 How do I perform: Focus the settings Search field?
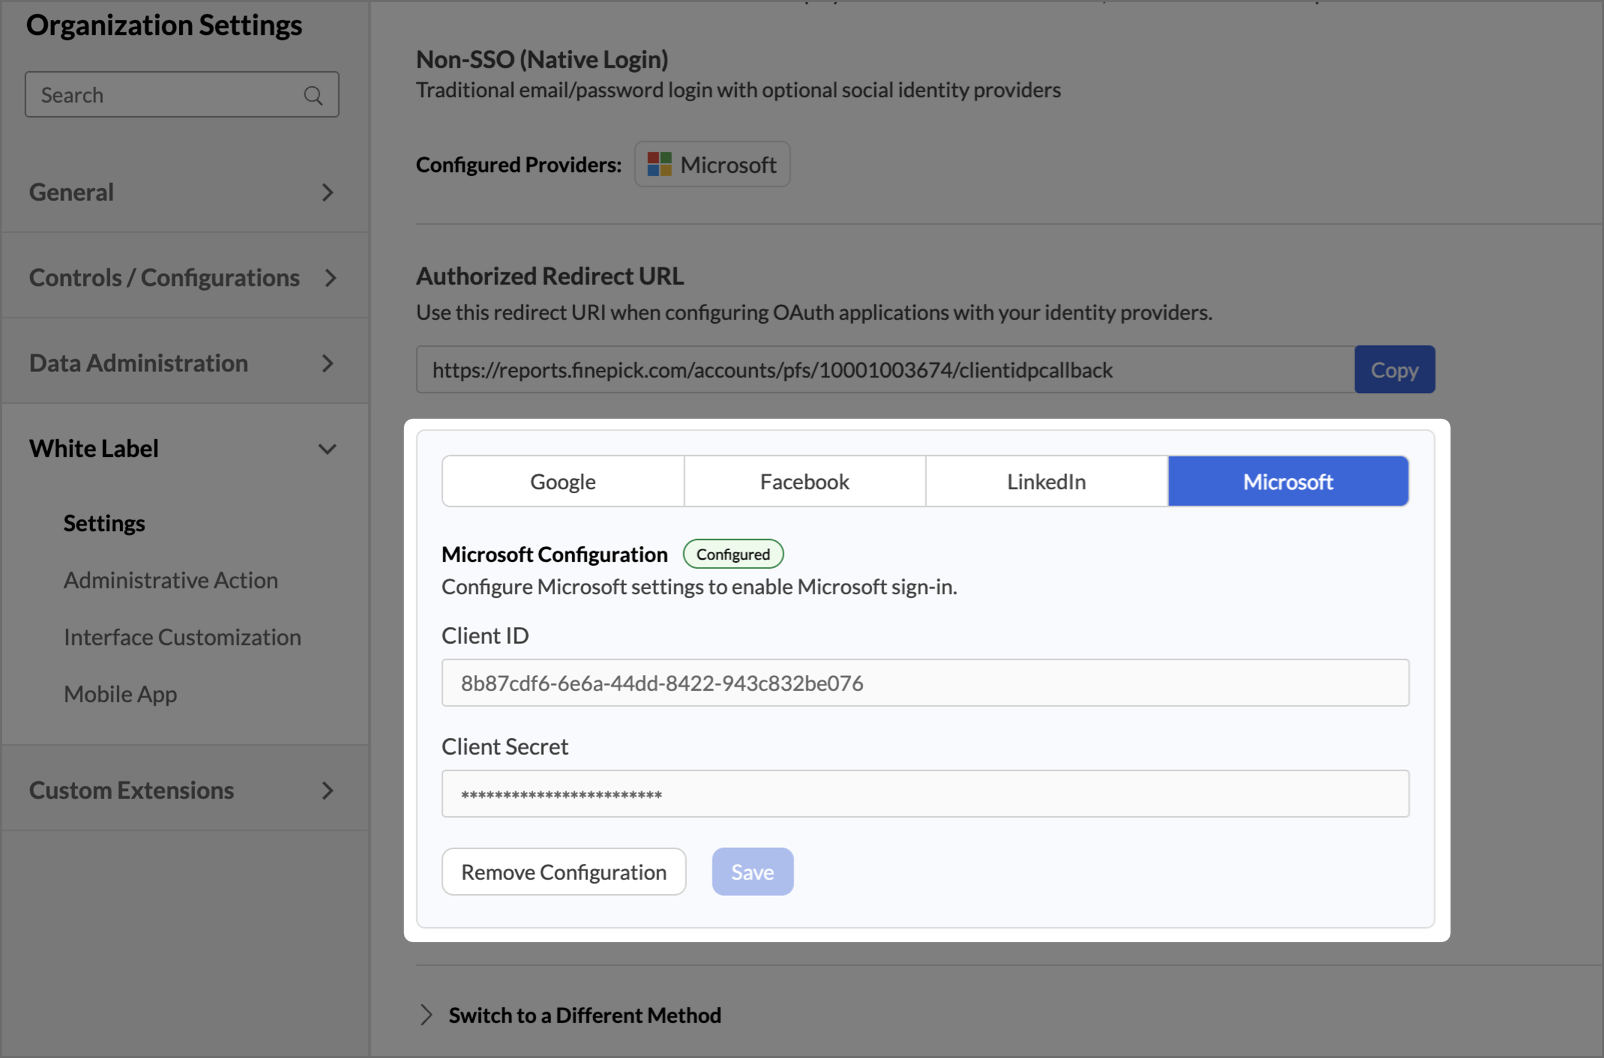[182, 95]
